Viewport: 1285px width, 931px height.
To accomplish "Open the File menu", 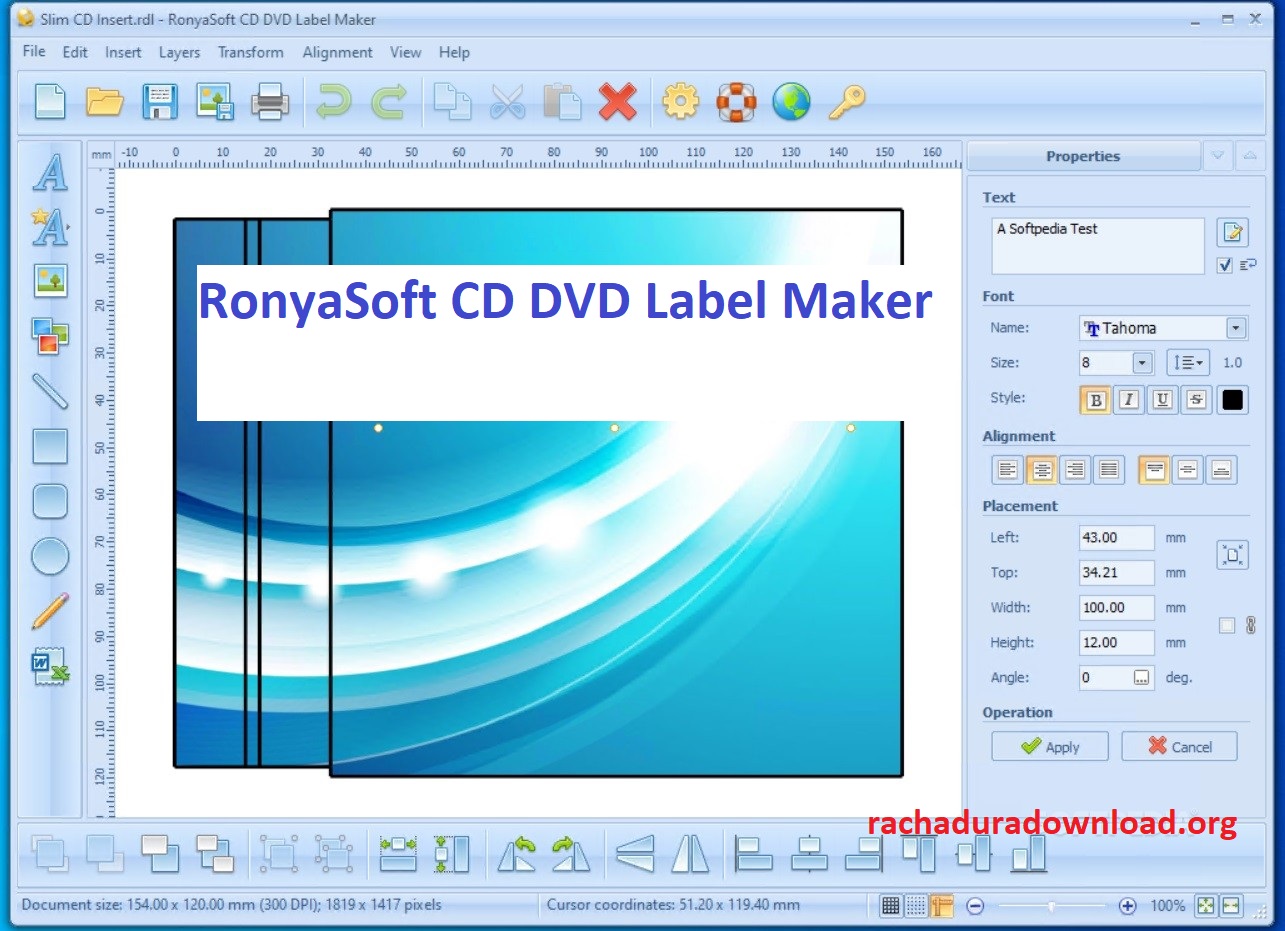I will point(34,52).
